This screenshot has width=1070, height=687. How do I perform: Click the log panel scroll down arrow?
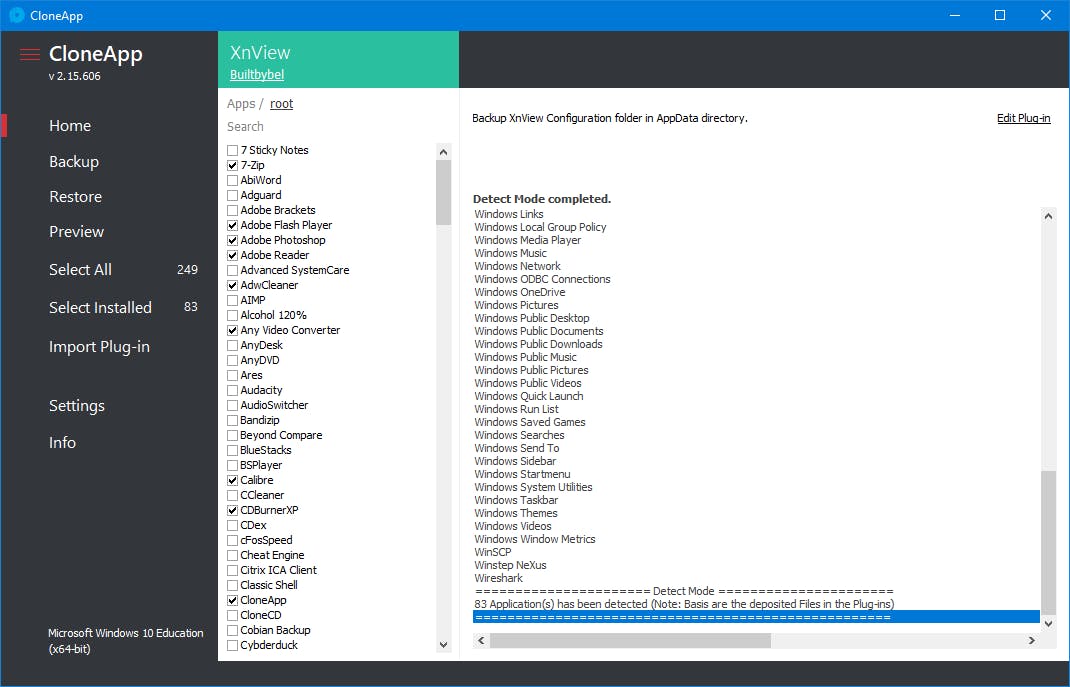tap(1049, 624)
